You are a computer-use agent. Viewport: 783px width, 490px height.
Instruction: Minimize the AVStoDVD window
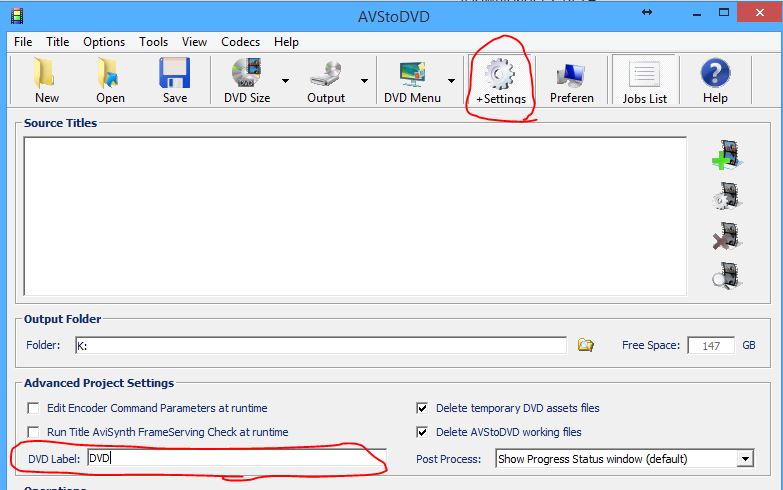coord(697,13)
